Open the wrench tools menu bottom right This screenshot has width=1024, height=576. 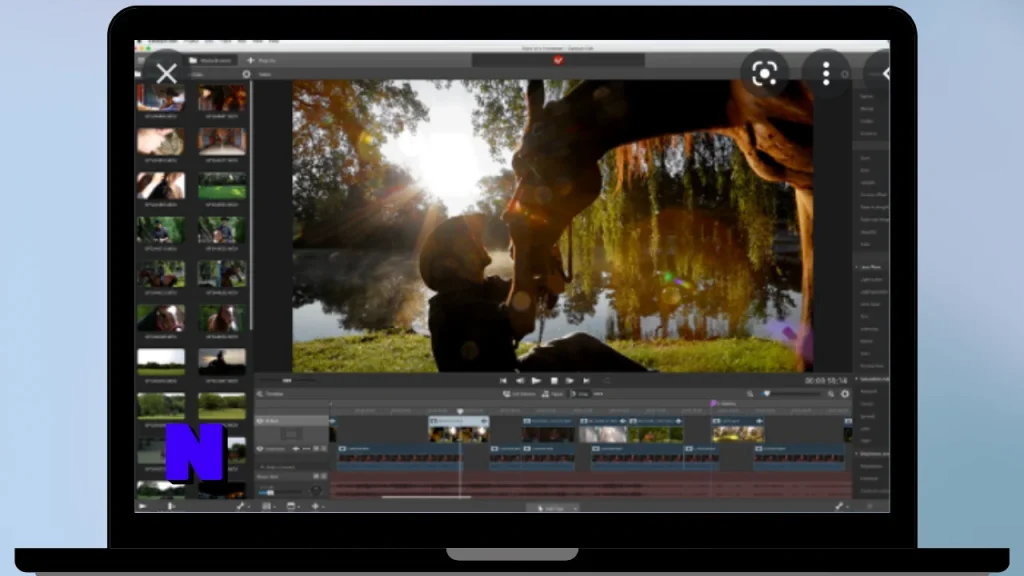click(840, 506)
